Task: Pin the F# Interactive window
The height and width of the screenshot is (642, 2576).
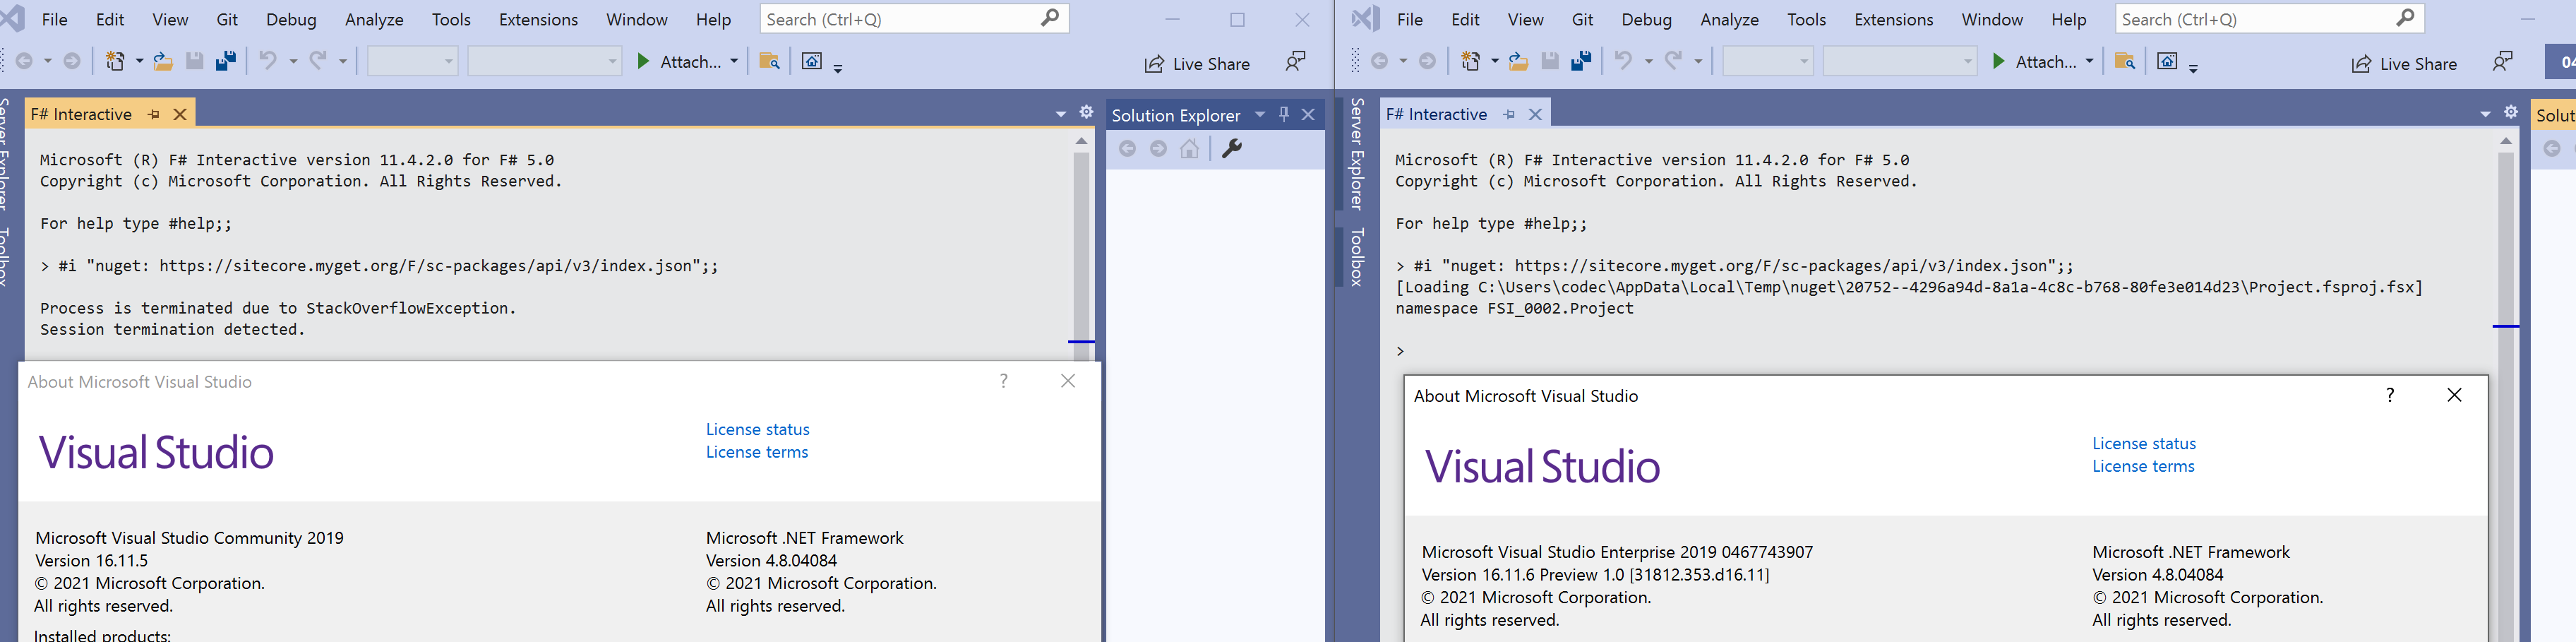Action: click(x=154, y=114)
